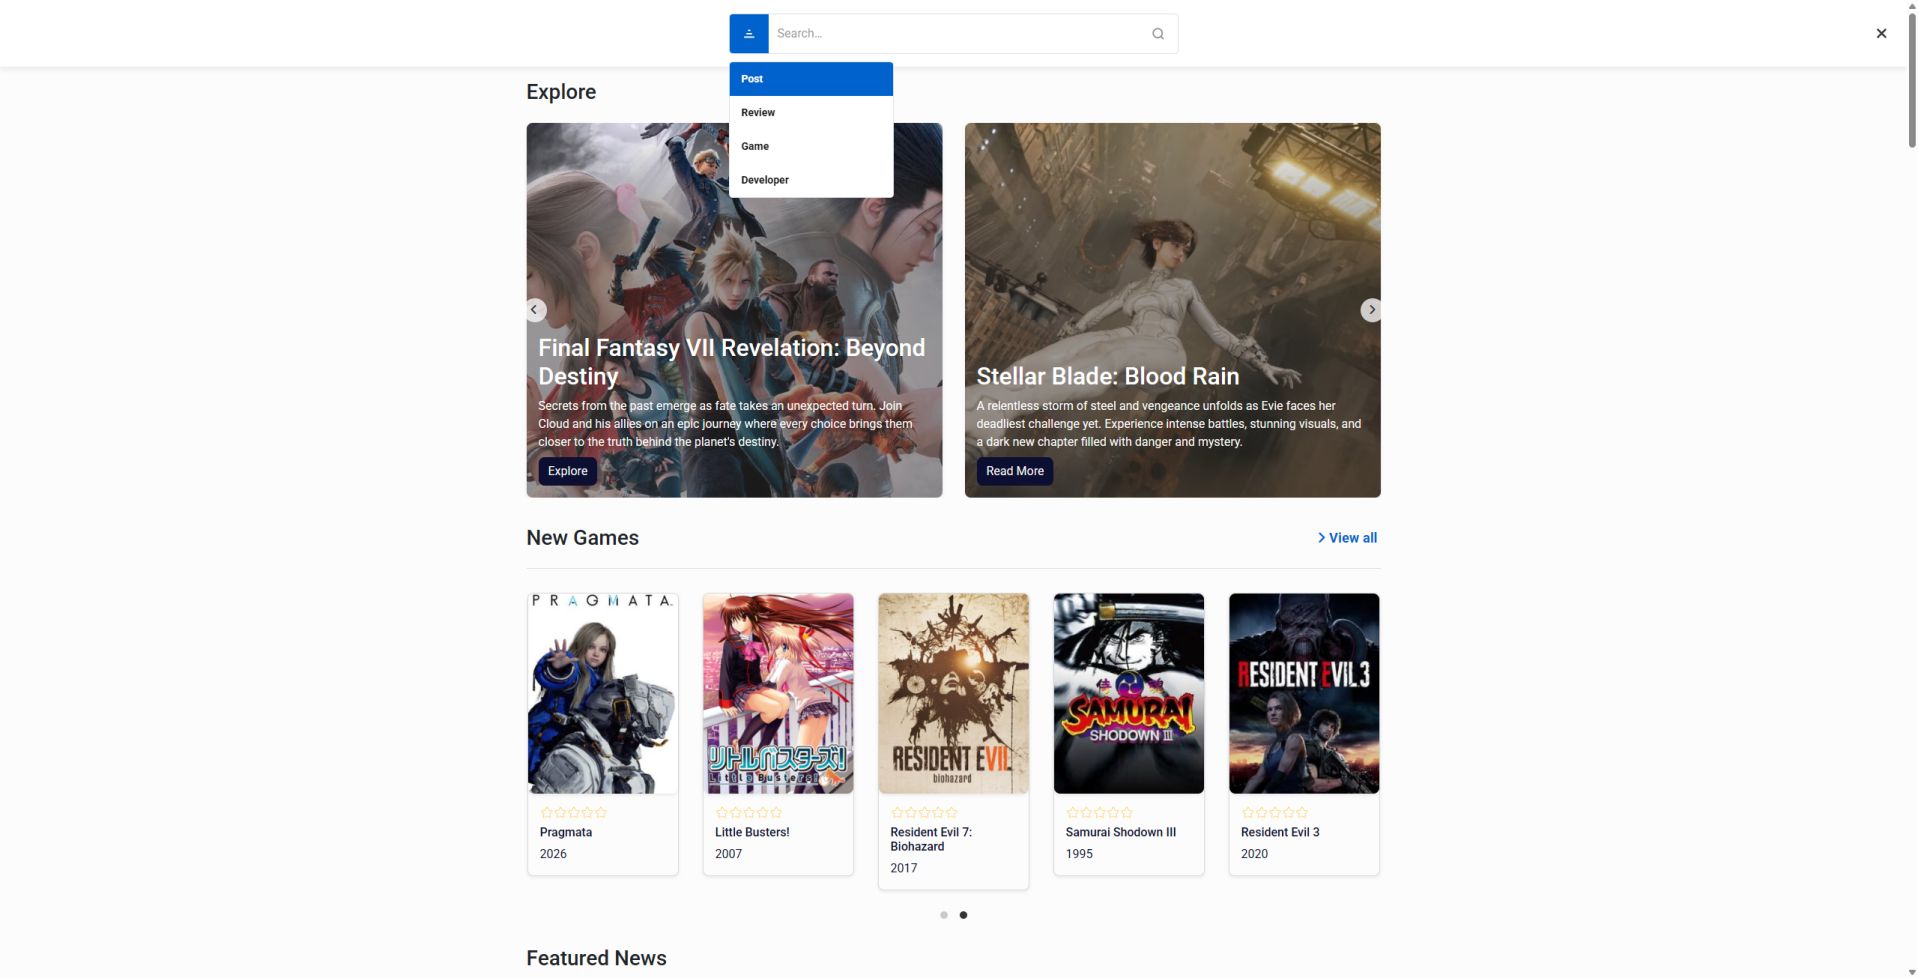Click Resident Evil 7 star rating

coord(924,813)
